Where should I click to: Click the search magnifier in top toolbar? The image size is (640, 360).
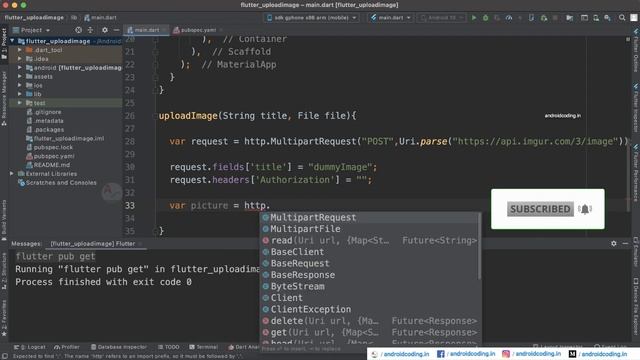coord(622,18)
